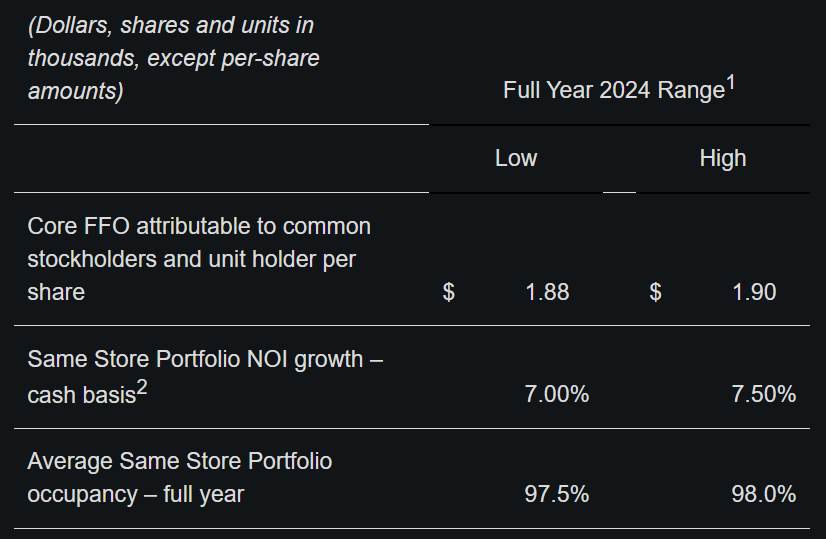Image resolution: width=826 pixels, height=539 pixels.
Task: Select the 98.0% high occupancy value
Action: pyautogui.click(x=764, y=494)
